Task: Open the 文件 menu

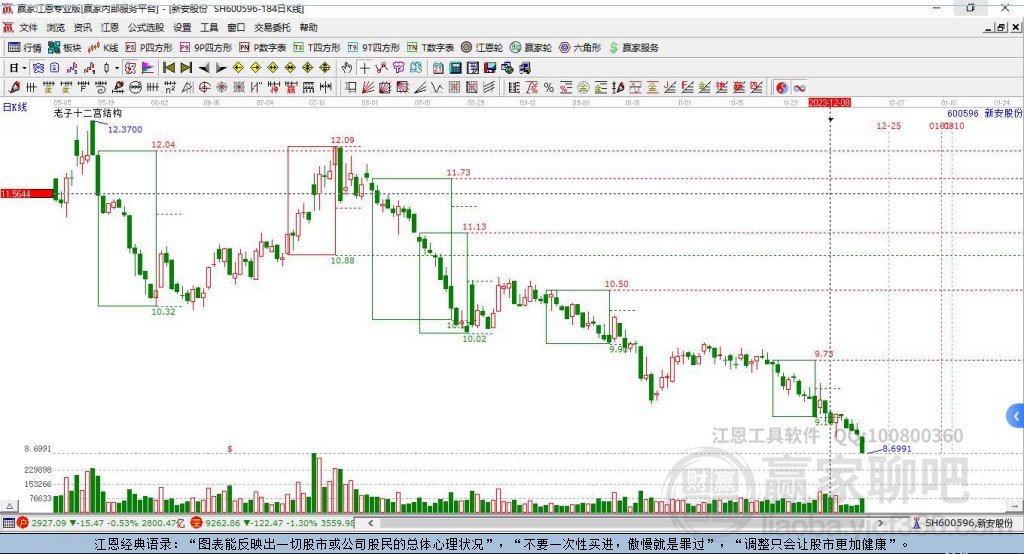Action: (x=29, y=27)
